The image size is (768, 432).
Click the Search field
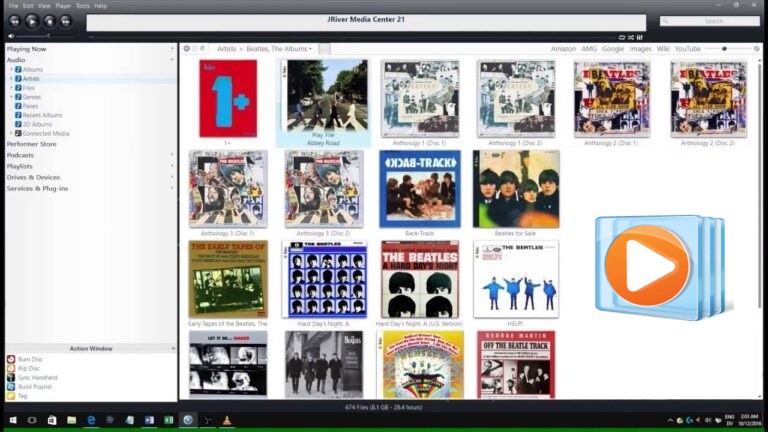point(709,21)
